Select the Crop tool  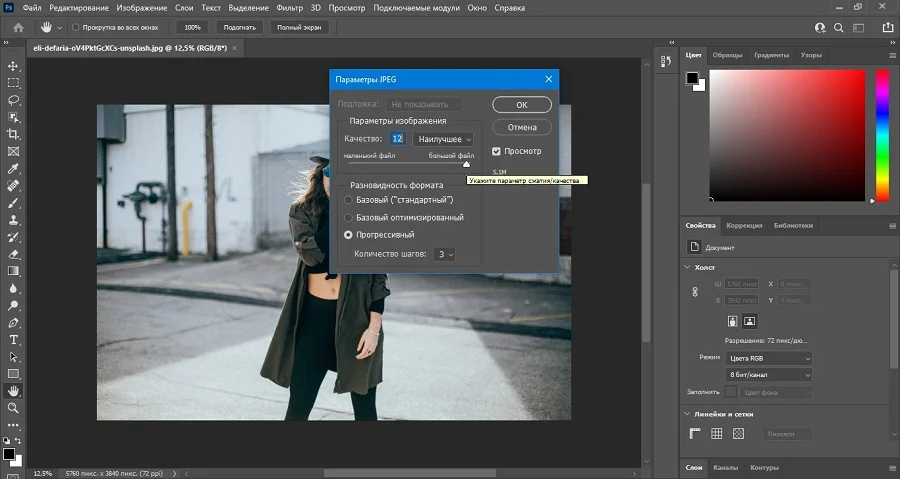[x=13, y=134]
